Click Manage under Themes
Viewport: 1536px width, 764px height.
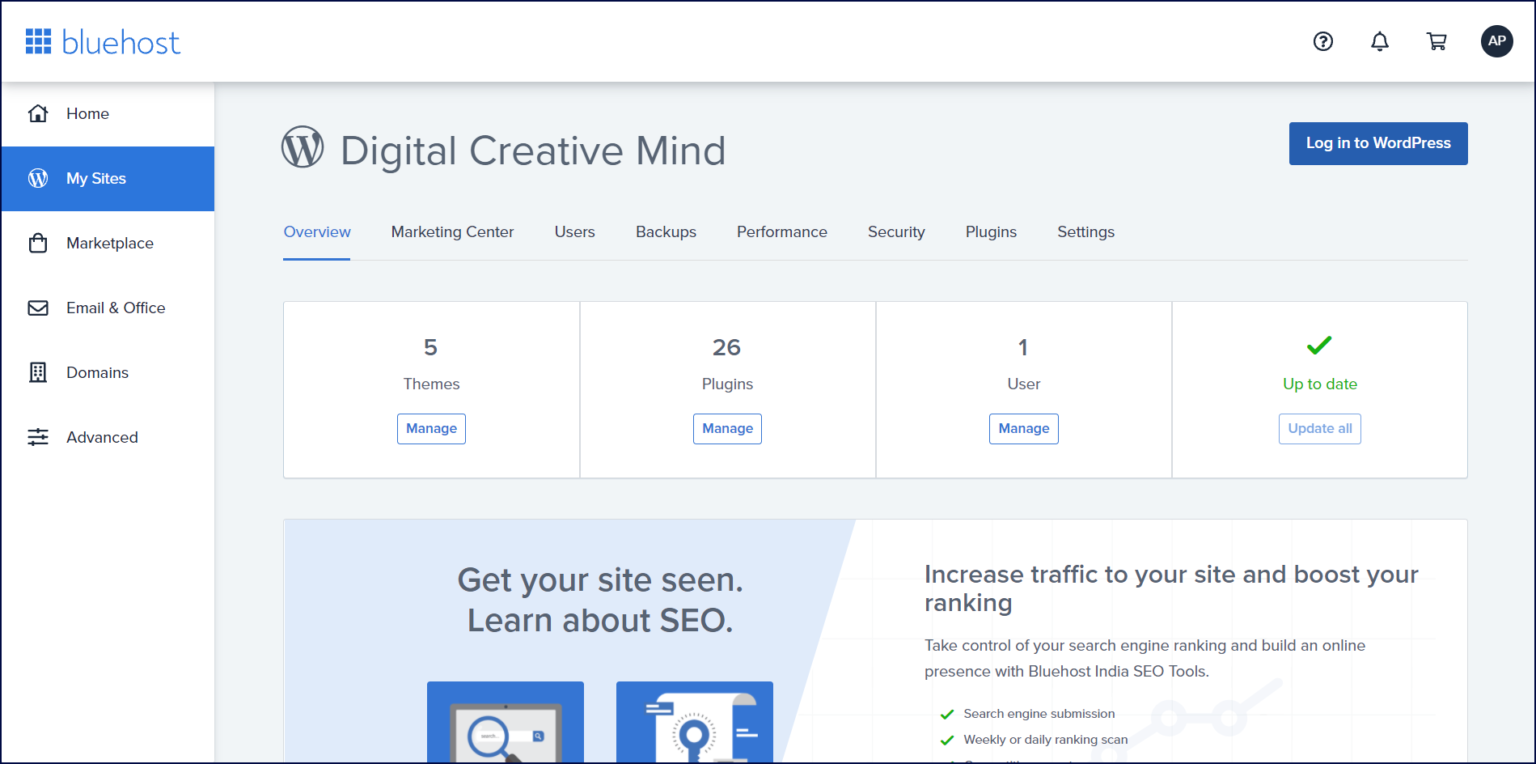click(x=431, y=428)
